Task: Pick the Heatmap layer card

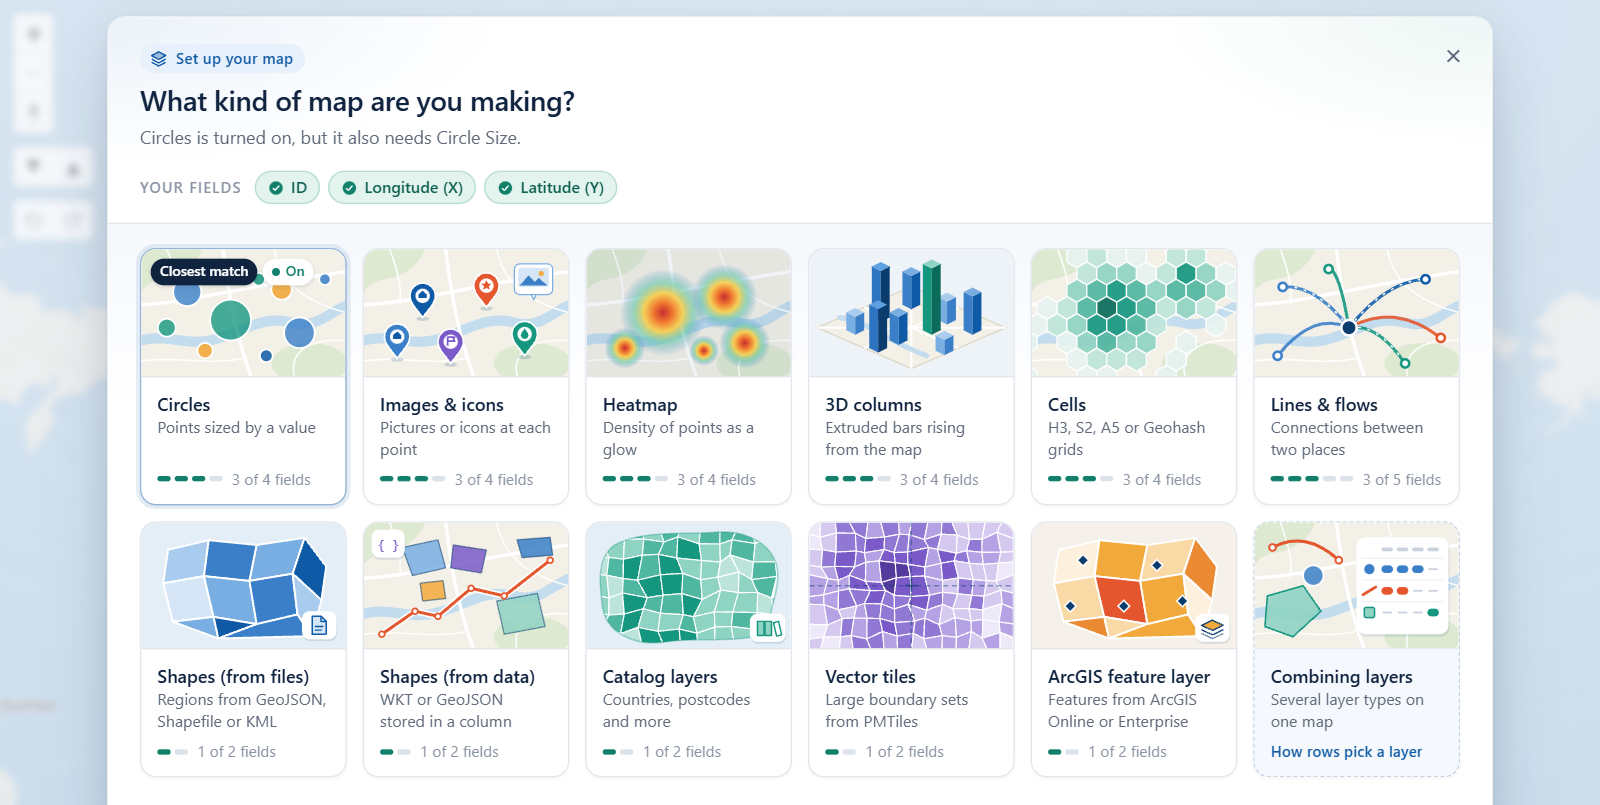Action: [689, 376]
